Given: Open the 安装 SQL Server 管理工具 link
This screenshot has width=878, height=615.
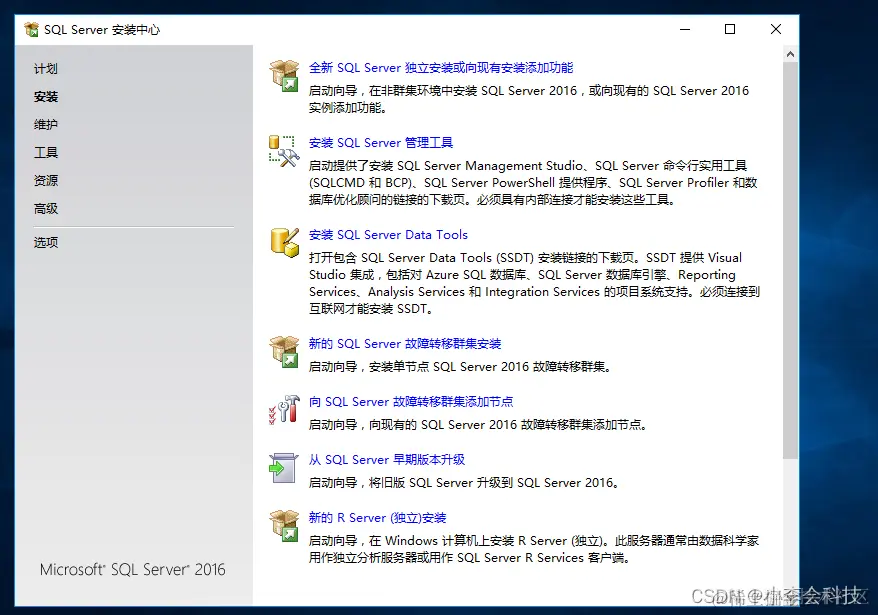Looking at the screenshot, I should 381,143.
